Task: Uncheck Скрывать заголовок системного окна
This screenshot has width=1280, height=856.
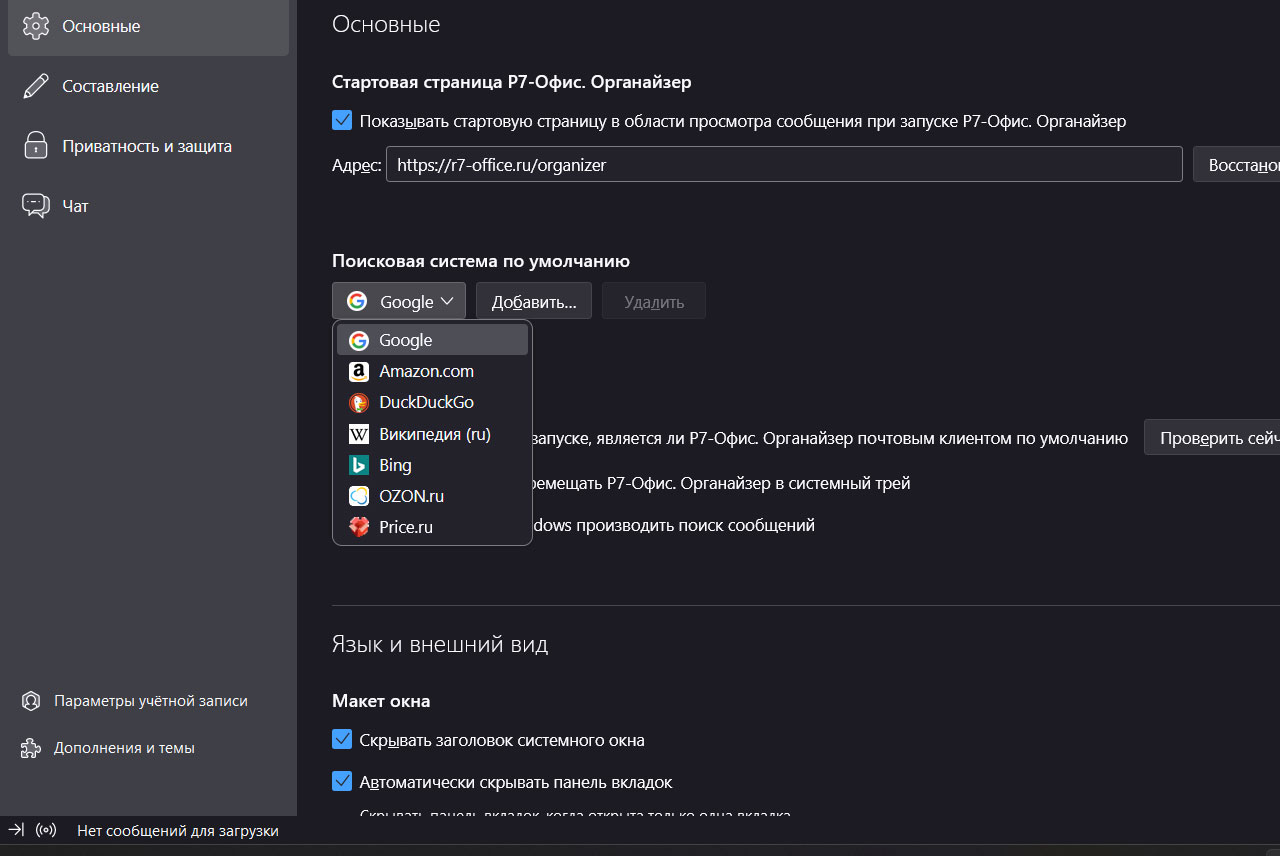Action: [342, 740]
